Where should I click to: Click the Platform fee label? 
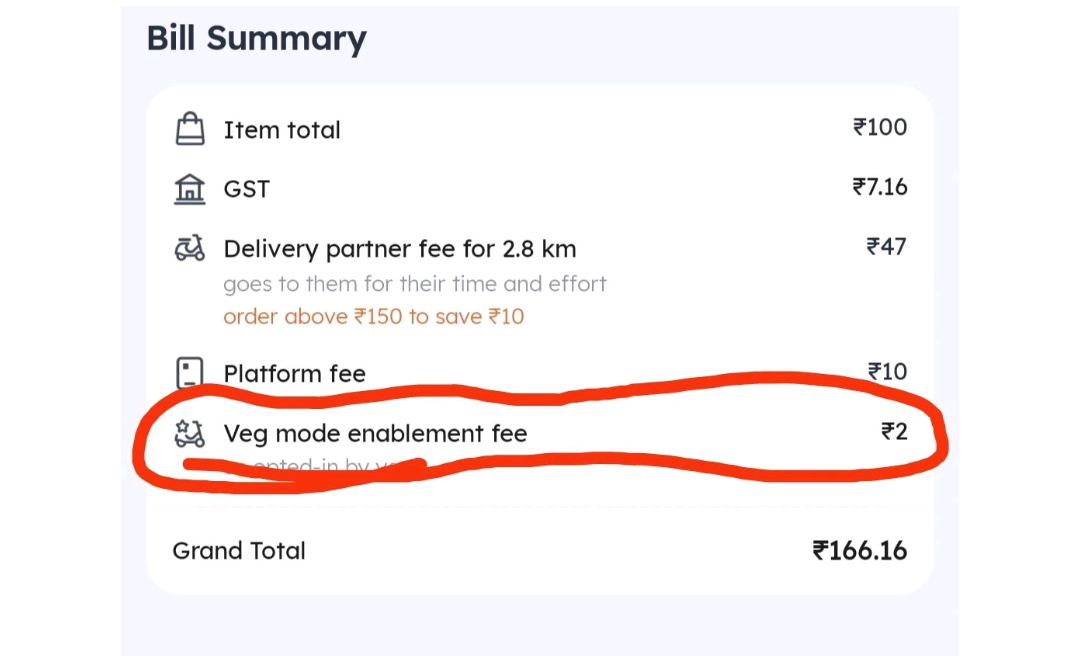click(294, 374)
